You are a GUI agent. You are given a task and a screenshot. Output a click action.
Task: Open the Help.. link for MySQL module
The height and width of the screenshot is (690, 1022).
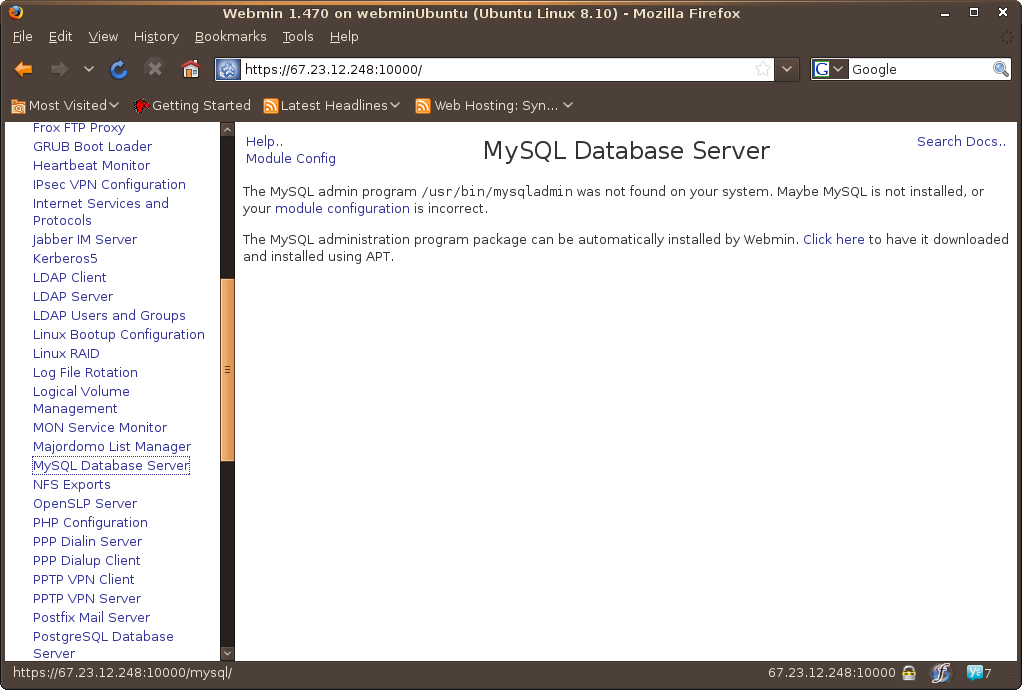pyautogui.click(x=264, y=141)
